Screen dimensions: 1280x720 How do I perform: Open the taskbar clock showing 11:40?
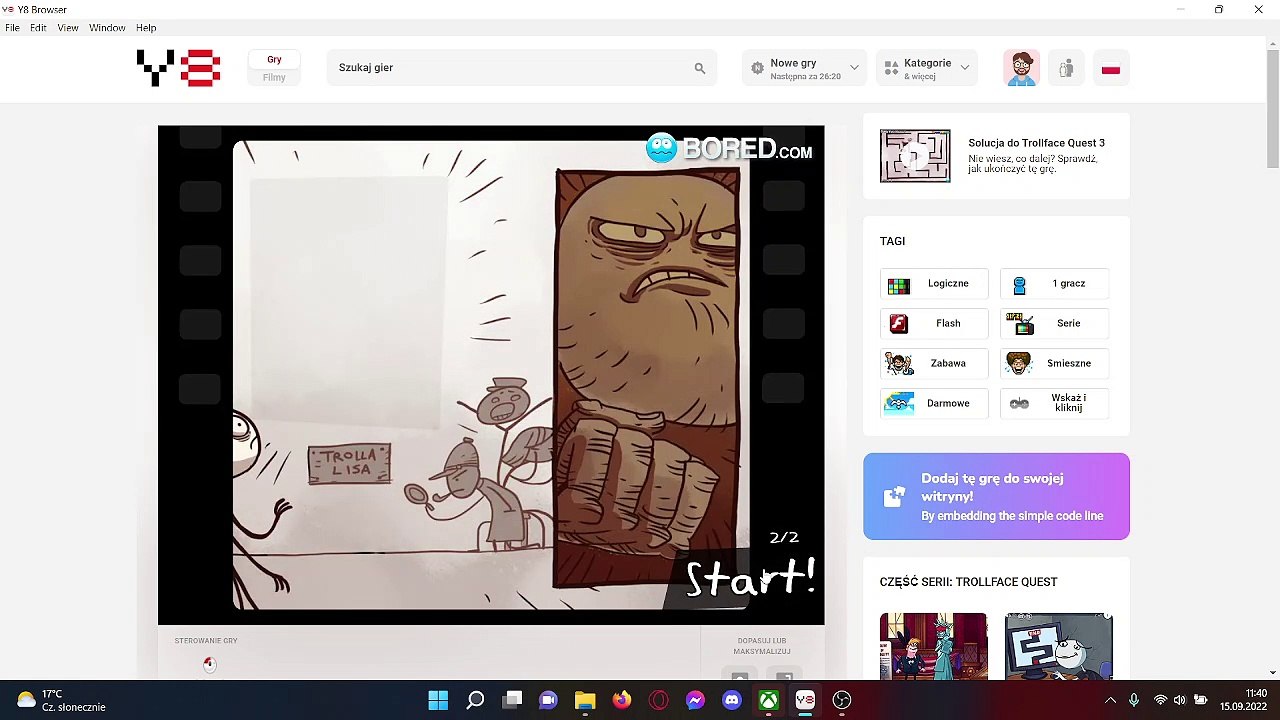click(1243, 700)
